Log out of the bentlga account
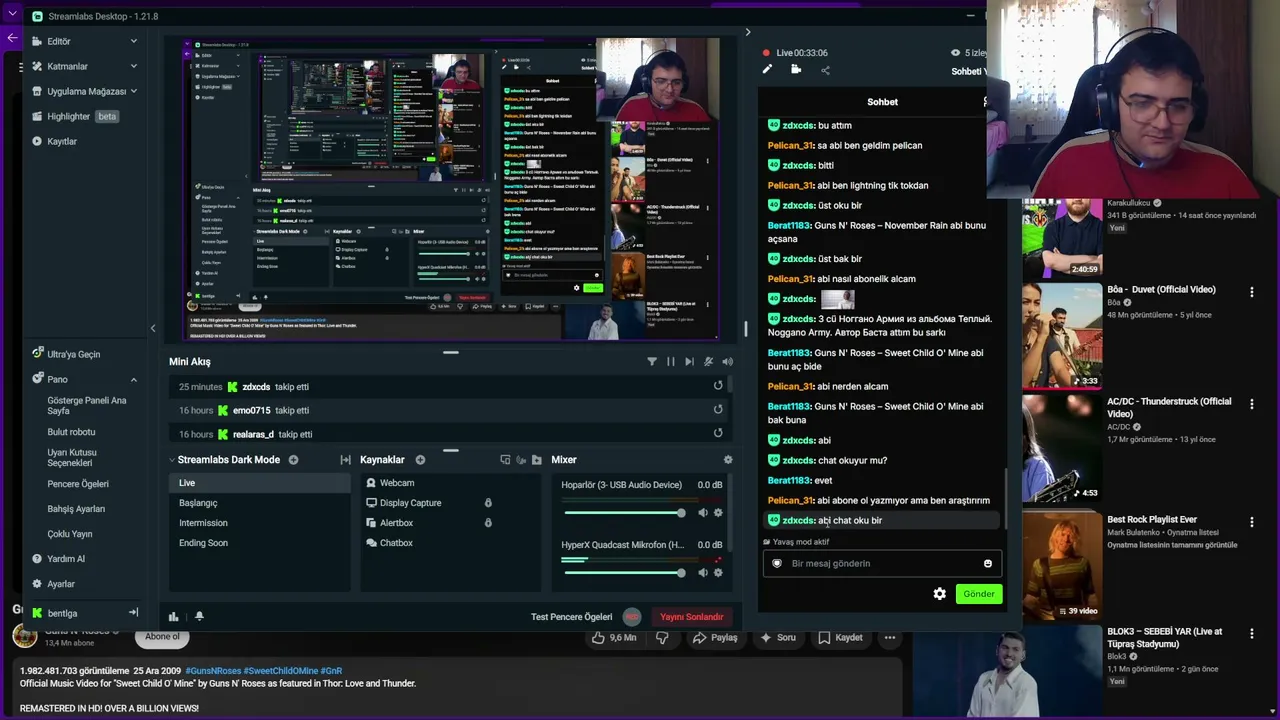1280x720 pixels. [x=133, y=613]
